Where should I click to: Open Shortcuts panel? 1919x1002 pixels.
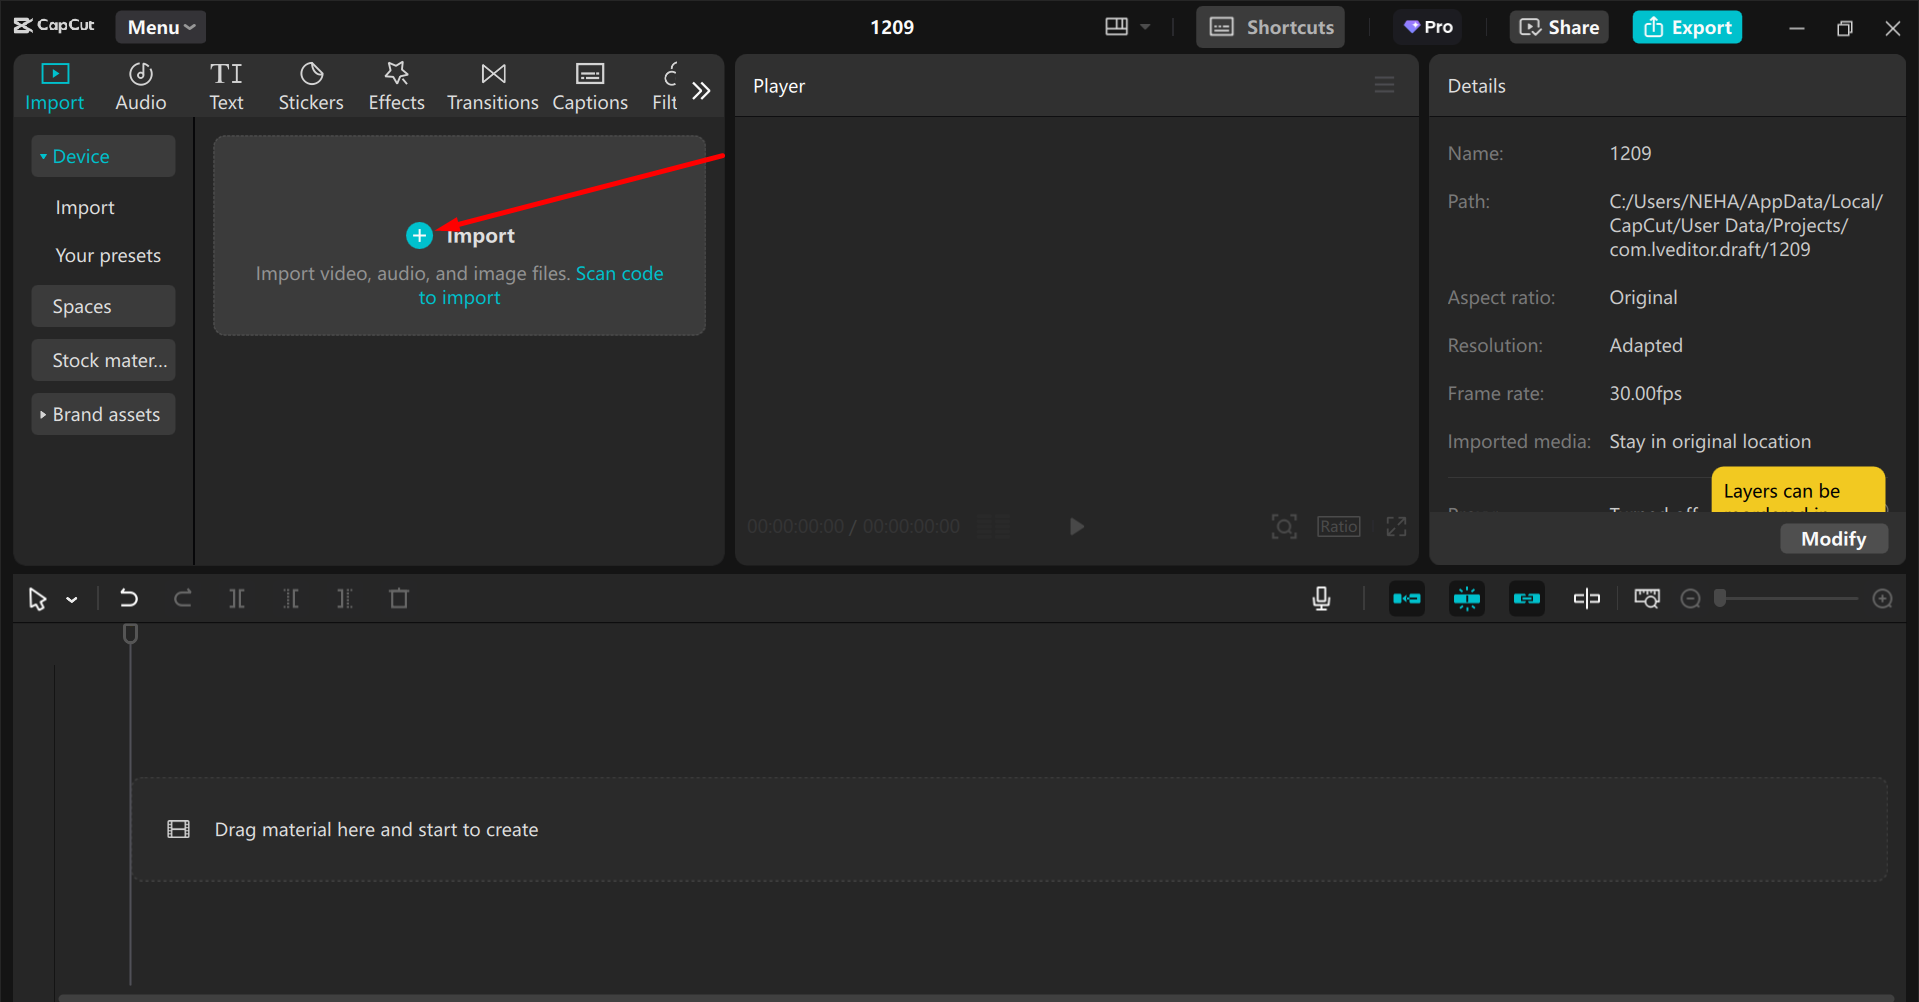pos(1270,27)
